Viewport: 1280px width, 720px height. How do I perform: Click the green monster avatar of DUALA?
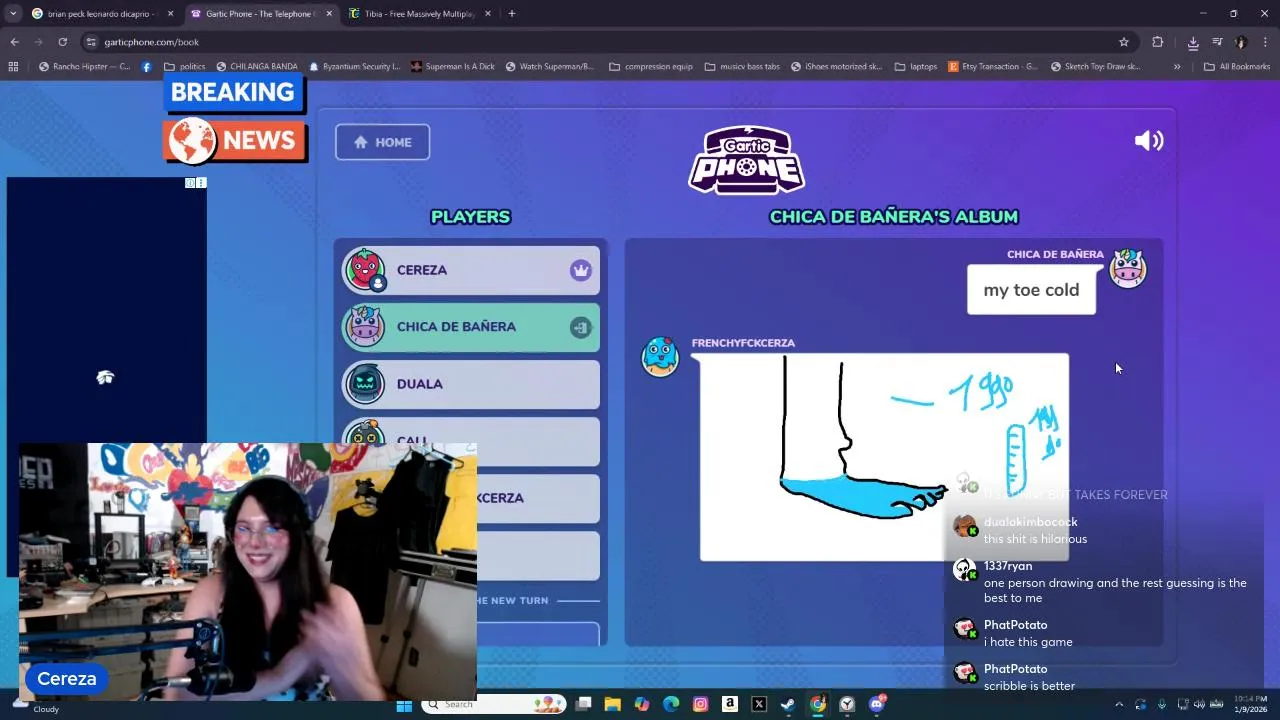coord(365,384)
